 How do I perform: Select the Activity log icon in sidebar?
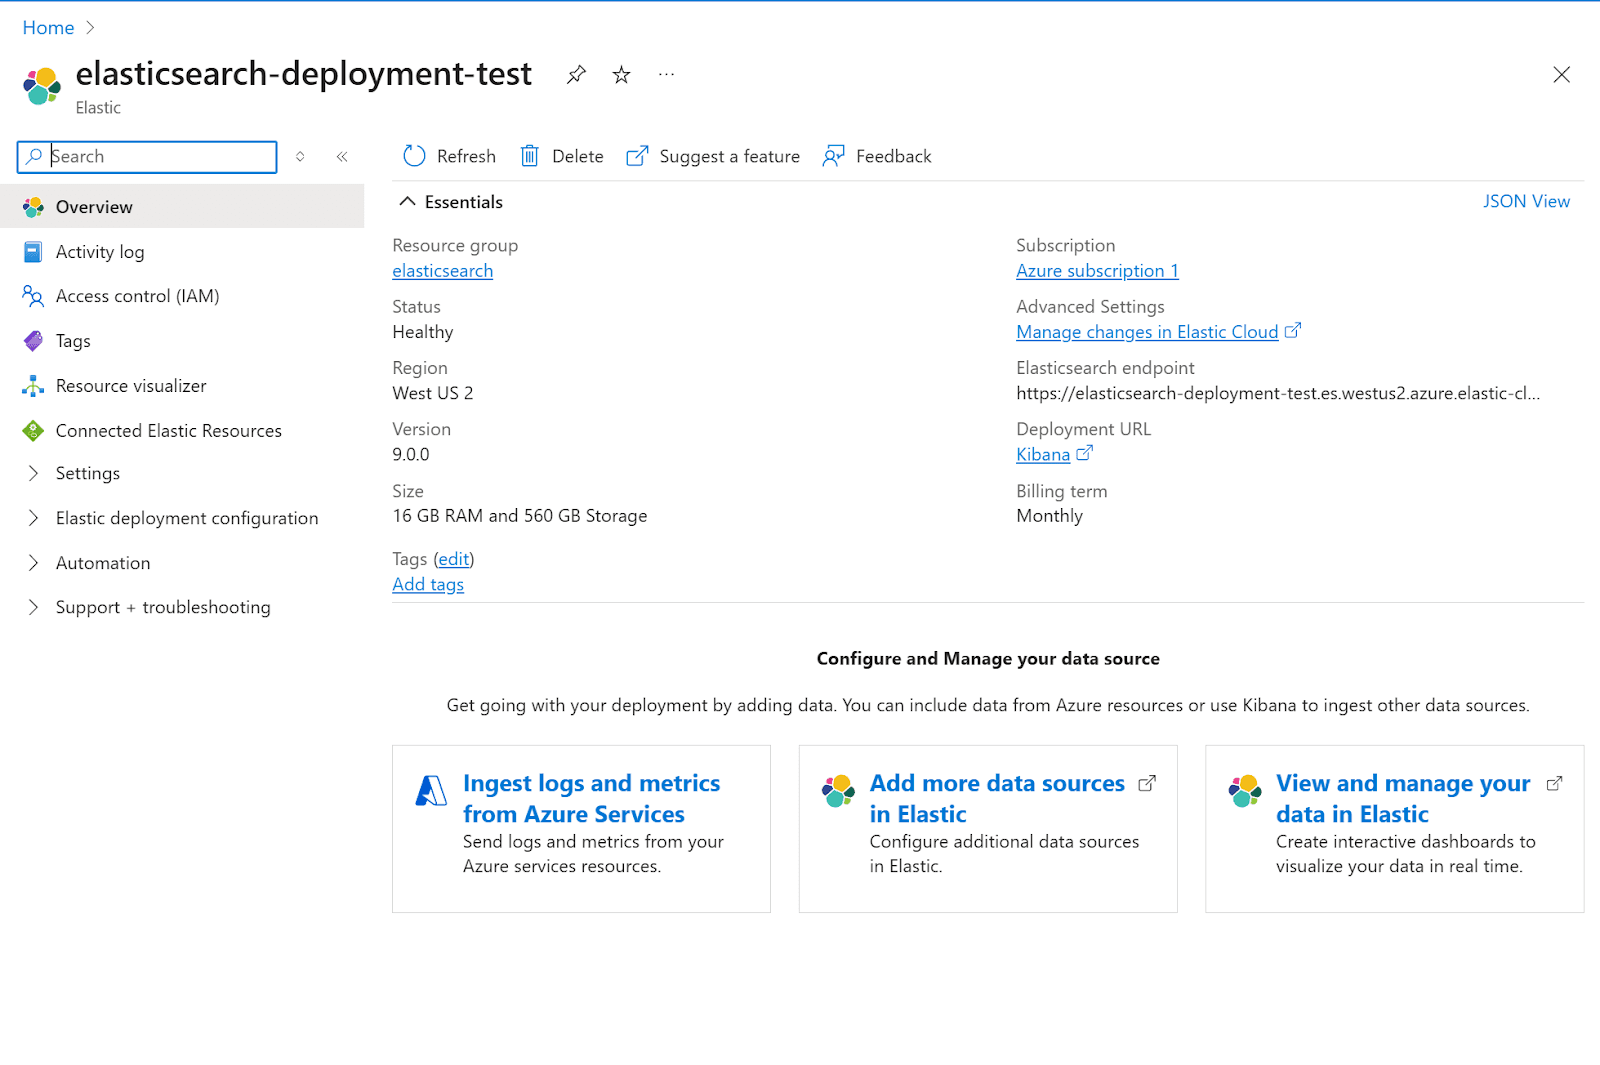coord(32,251)
